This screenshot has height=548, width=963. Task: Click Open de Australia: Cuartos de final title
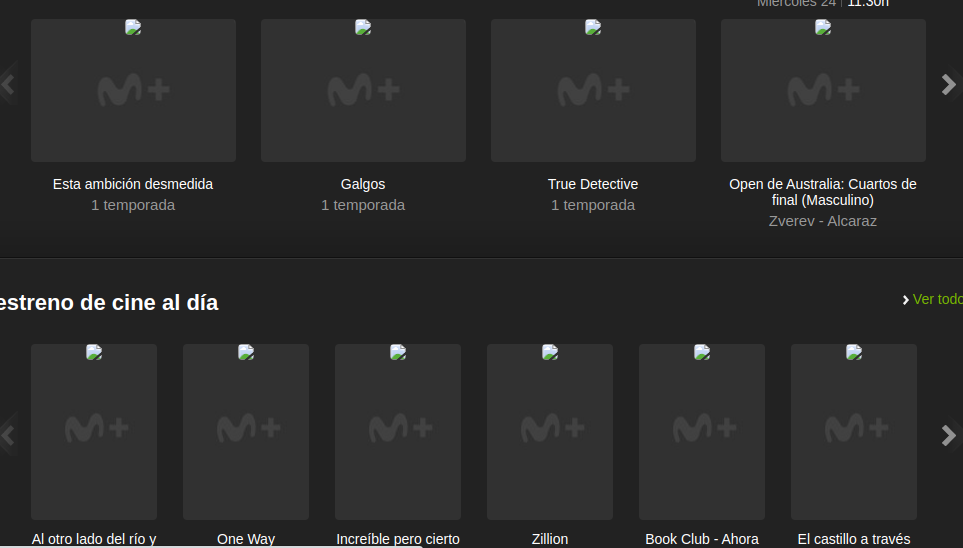click(823, 192)
